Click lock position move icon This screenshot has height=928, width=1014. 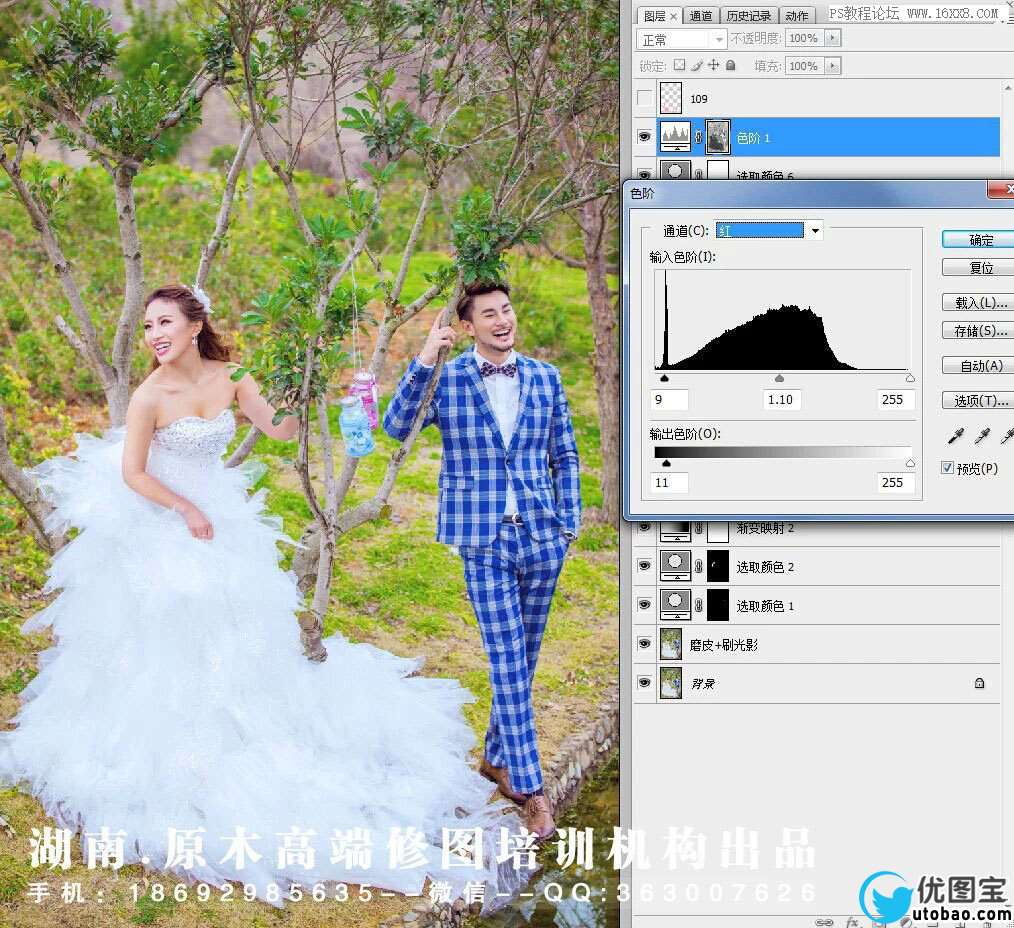(713, 65)
